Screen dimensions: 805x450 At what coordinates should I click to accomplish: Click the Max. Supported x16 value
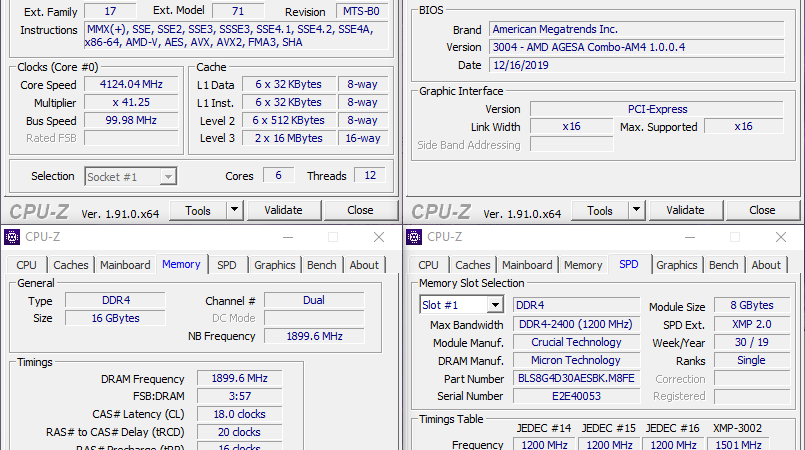tap(743, 127)
